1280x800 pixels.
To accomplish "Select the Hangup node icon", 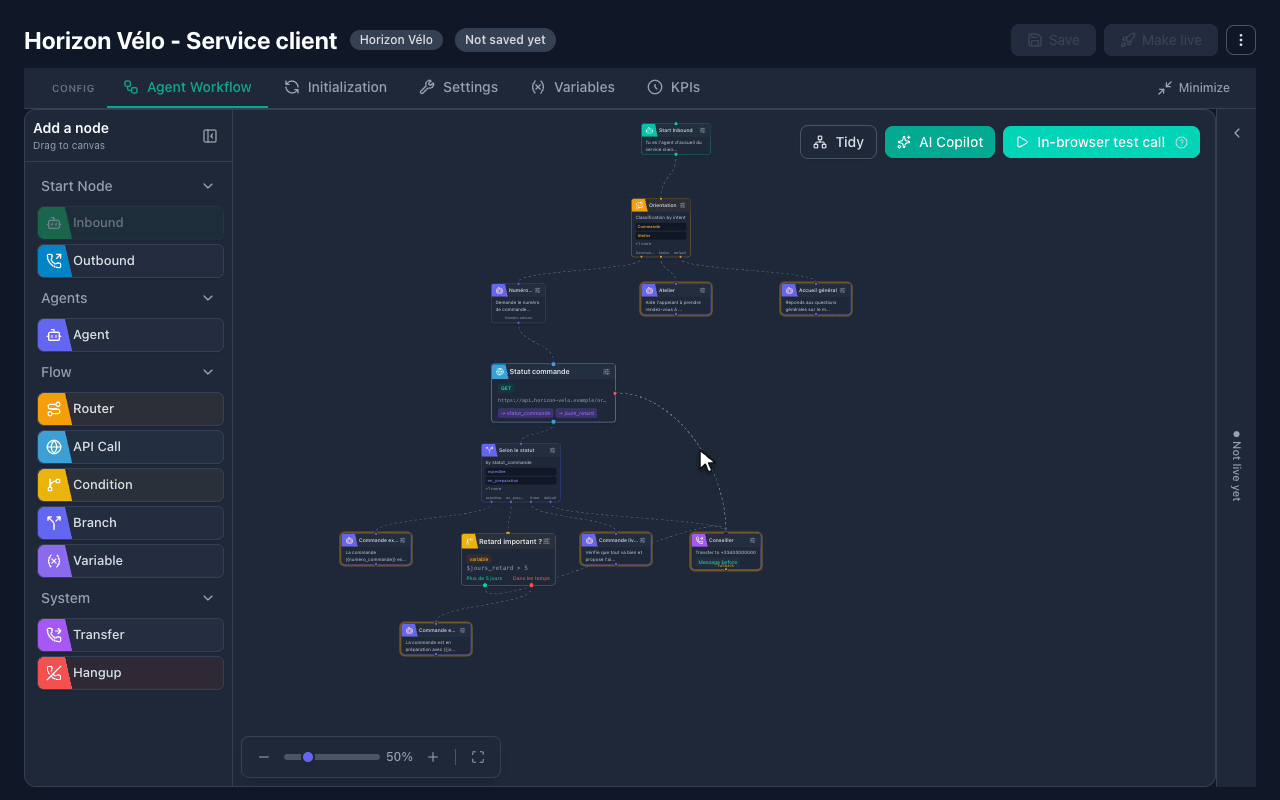I will (54, 673).
